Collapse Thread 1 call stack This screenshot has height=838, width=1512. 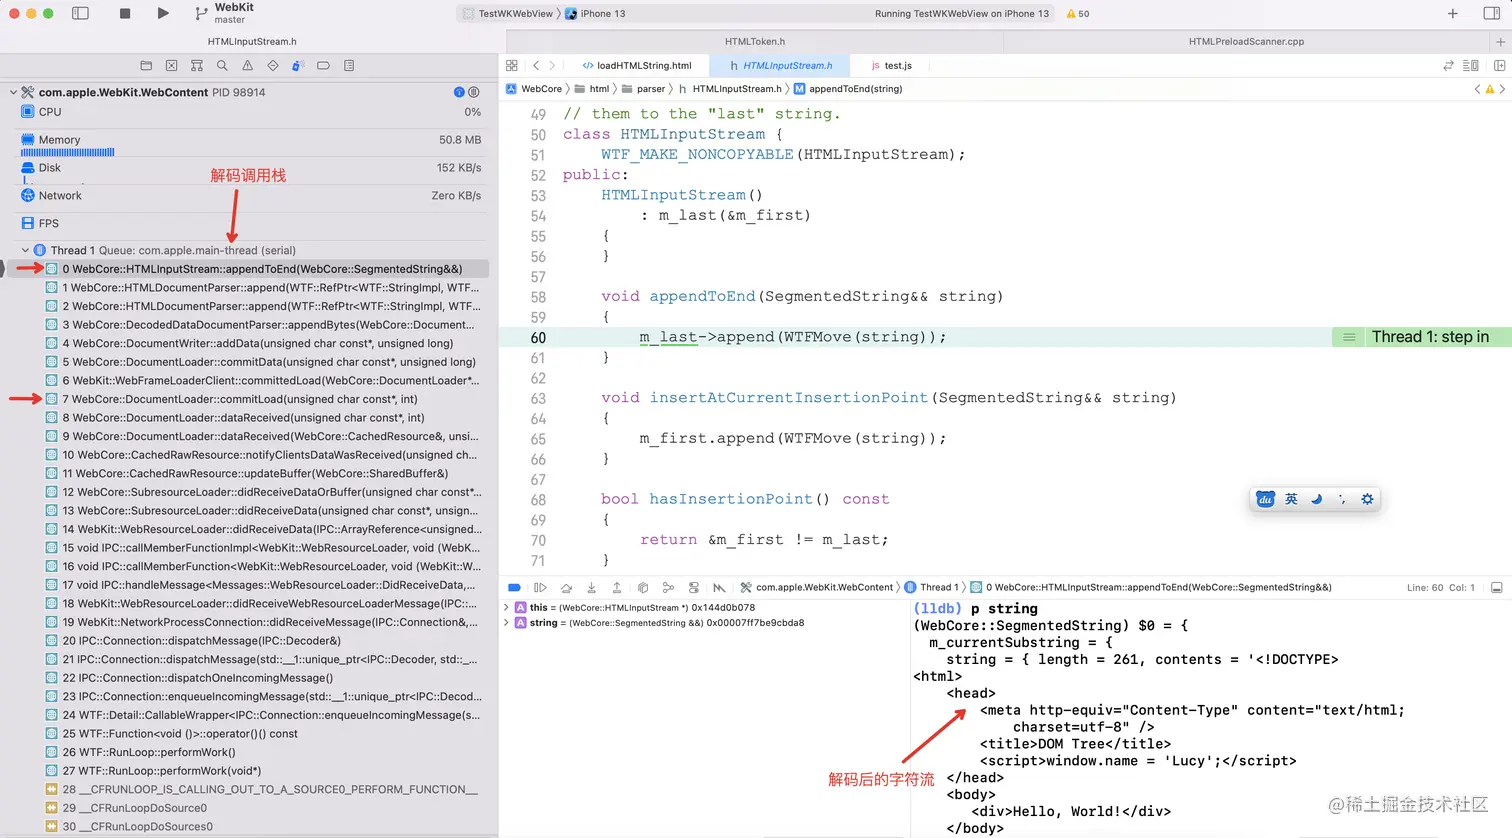(x=26, y=250)
